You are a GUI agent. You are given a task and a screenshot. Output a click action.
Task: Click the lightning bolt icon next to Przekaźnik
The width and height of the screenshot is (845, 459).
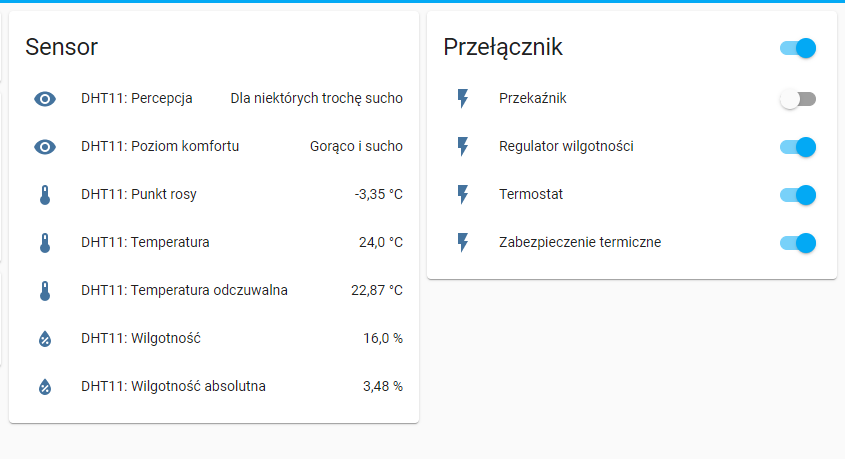click(463, 99)
